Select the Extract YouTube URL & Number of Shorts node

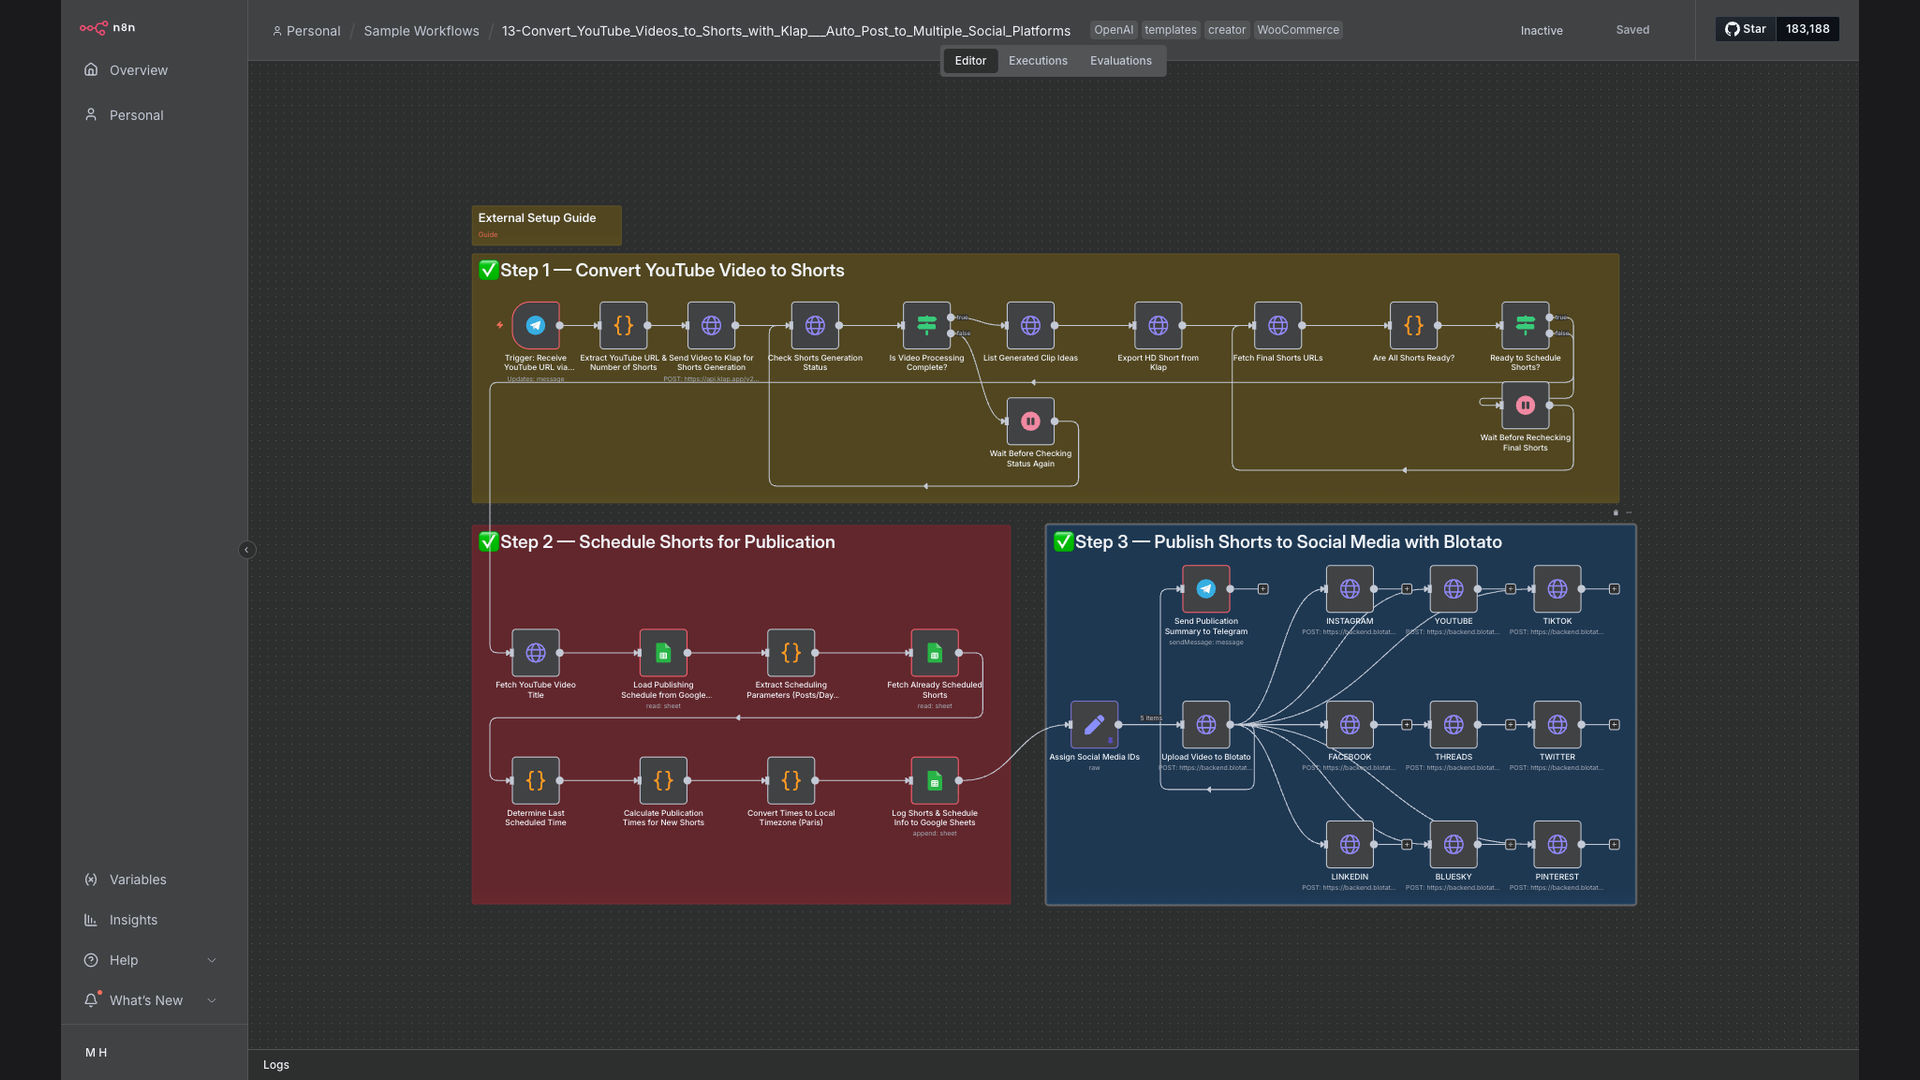(623, 325)
